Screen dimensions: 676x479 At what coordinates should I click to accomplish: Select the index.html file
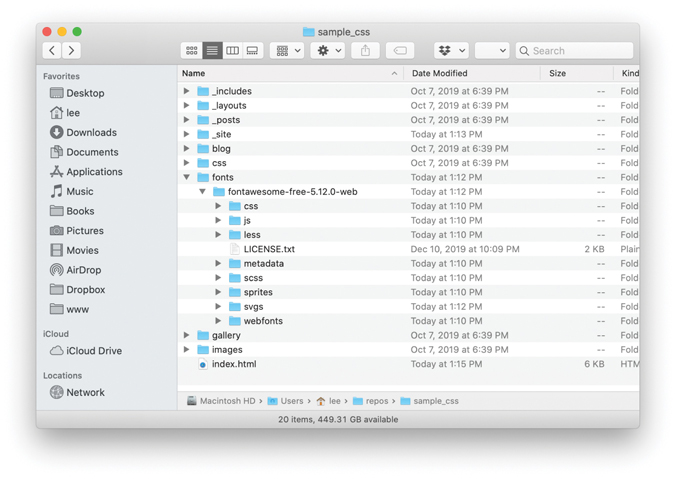pos(233,364)
